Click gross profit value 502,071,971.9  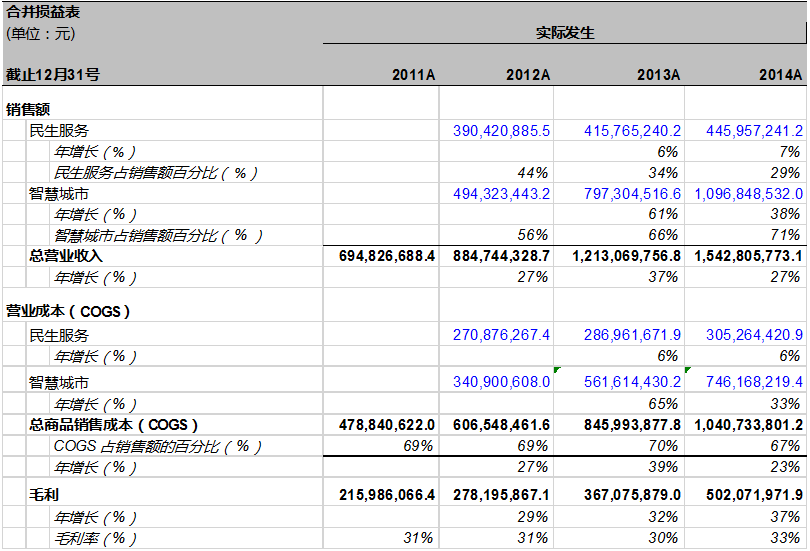click(x=749, y=494)
